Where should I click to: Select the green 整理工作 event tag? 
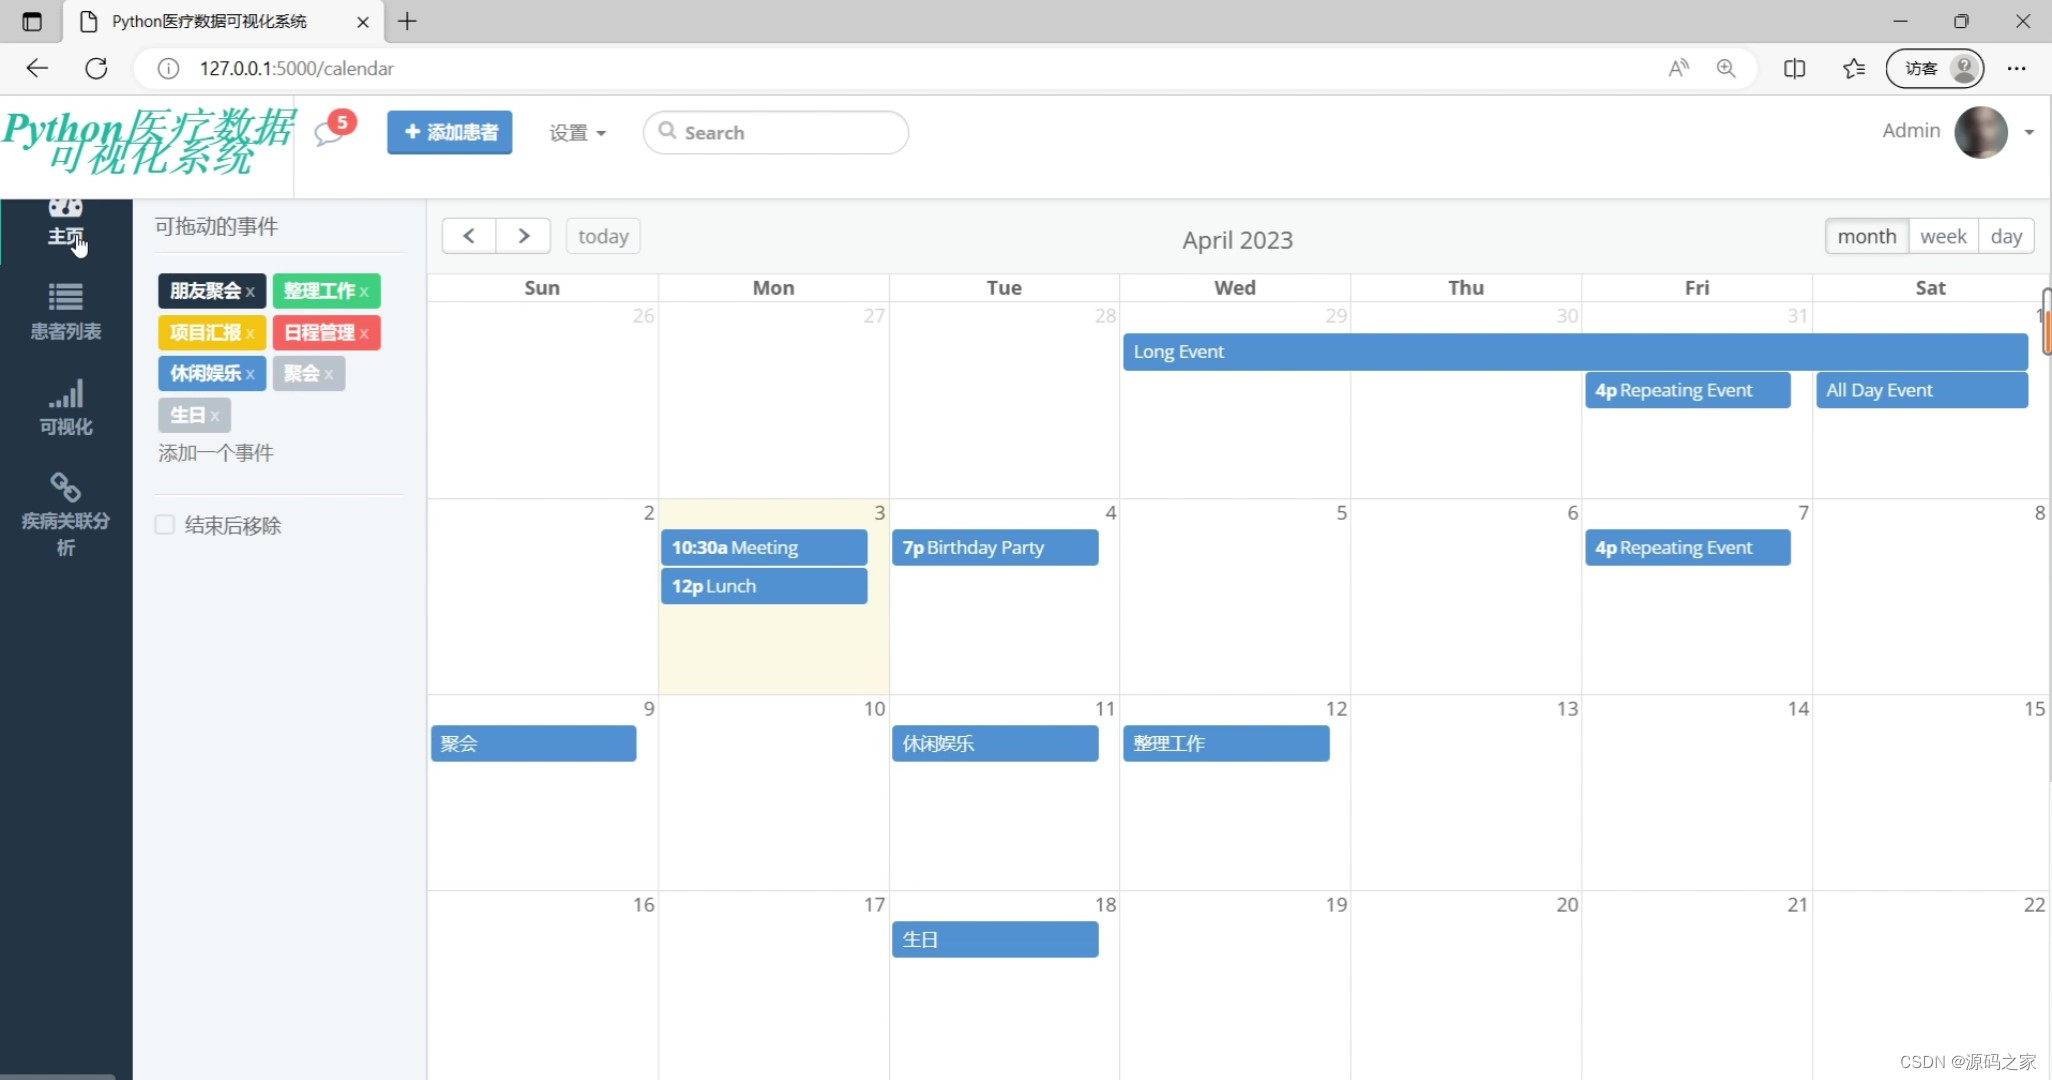318,291
